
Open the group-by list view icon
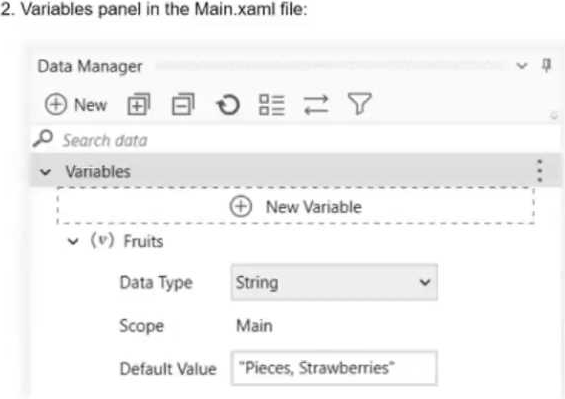coord(272,105)
